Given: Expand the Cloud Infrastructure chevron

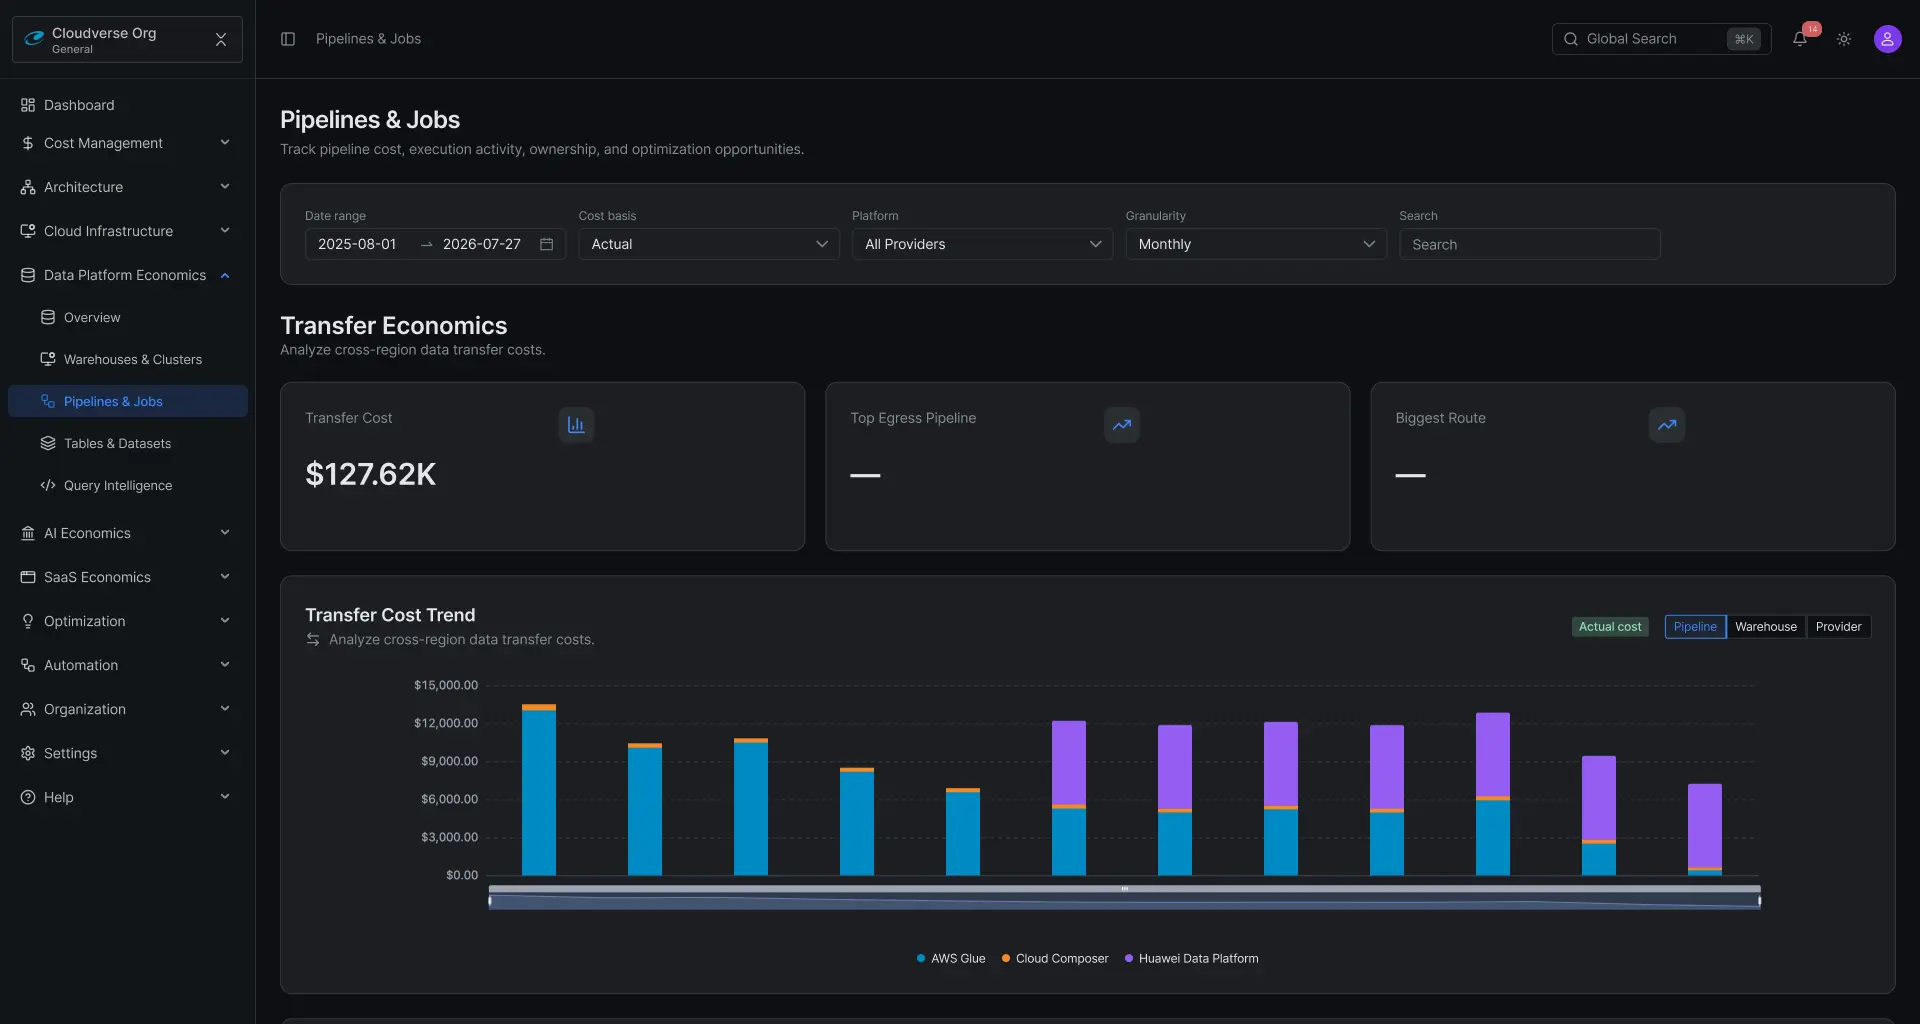Looking at the screenshot, I should point(225,231).
